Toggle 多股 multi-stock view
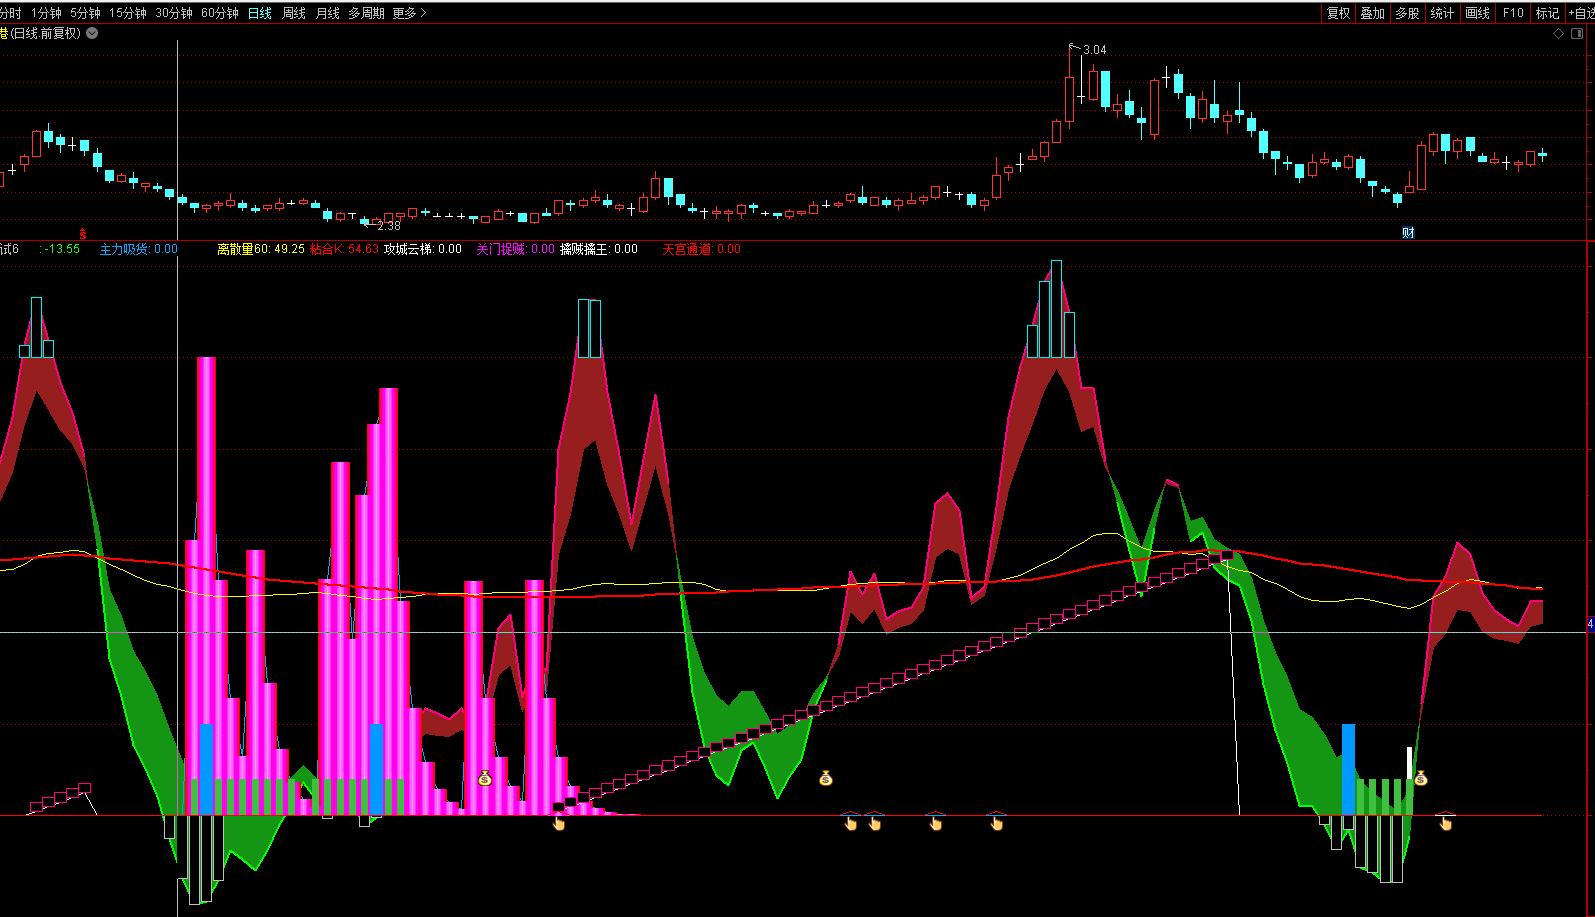1595x917 pixels. [x=1407, y=13]
